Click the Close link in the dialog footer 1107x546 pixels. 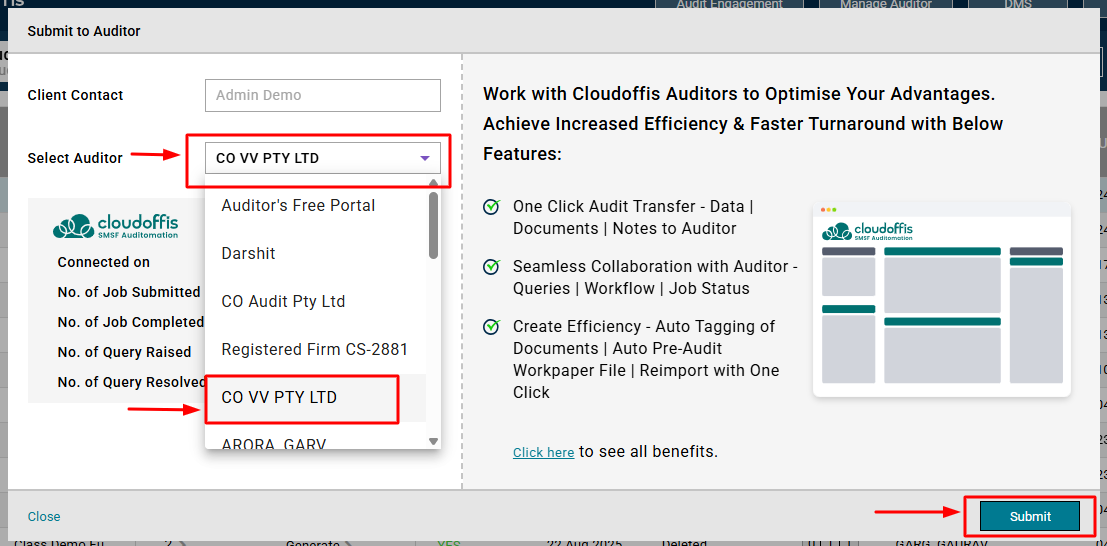[x=44, y=517]
